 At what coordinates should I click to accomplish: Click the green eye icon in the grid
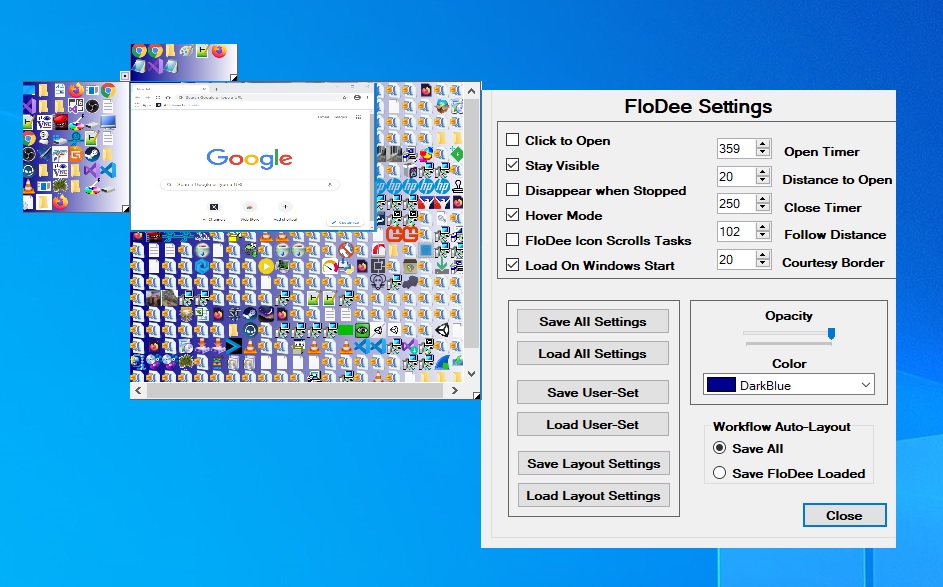[363, 329]
